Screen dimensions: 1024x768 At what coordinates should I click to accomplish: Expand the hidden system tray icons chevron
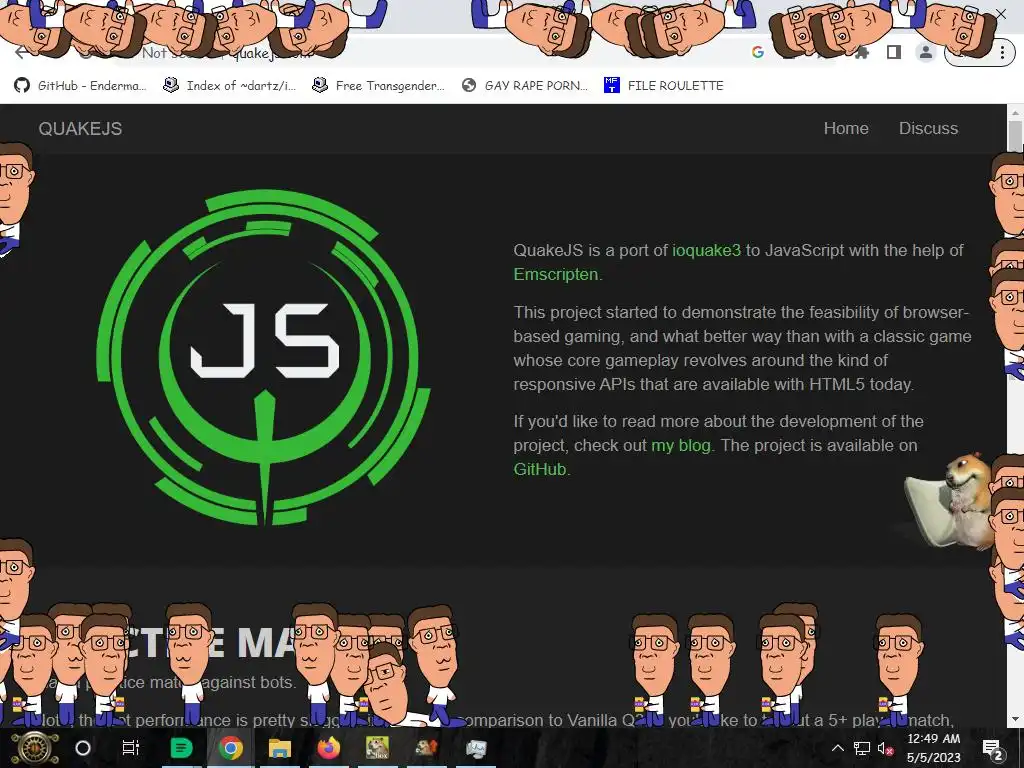coord(838,748)
